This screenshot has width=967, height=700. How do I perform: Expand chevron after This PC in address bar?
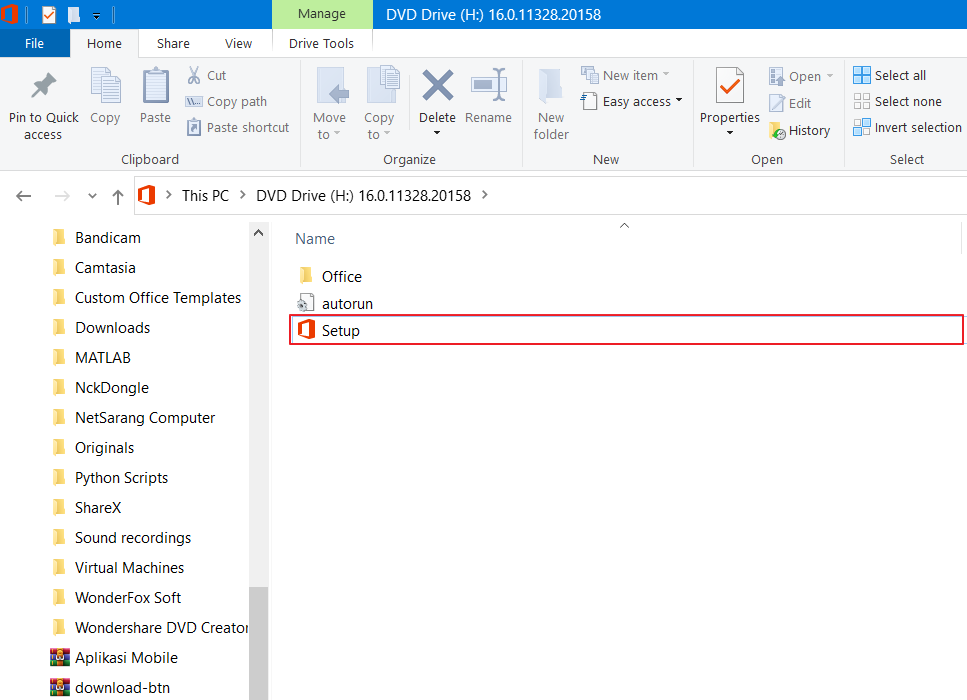point(242,195)
